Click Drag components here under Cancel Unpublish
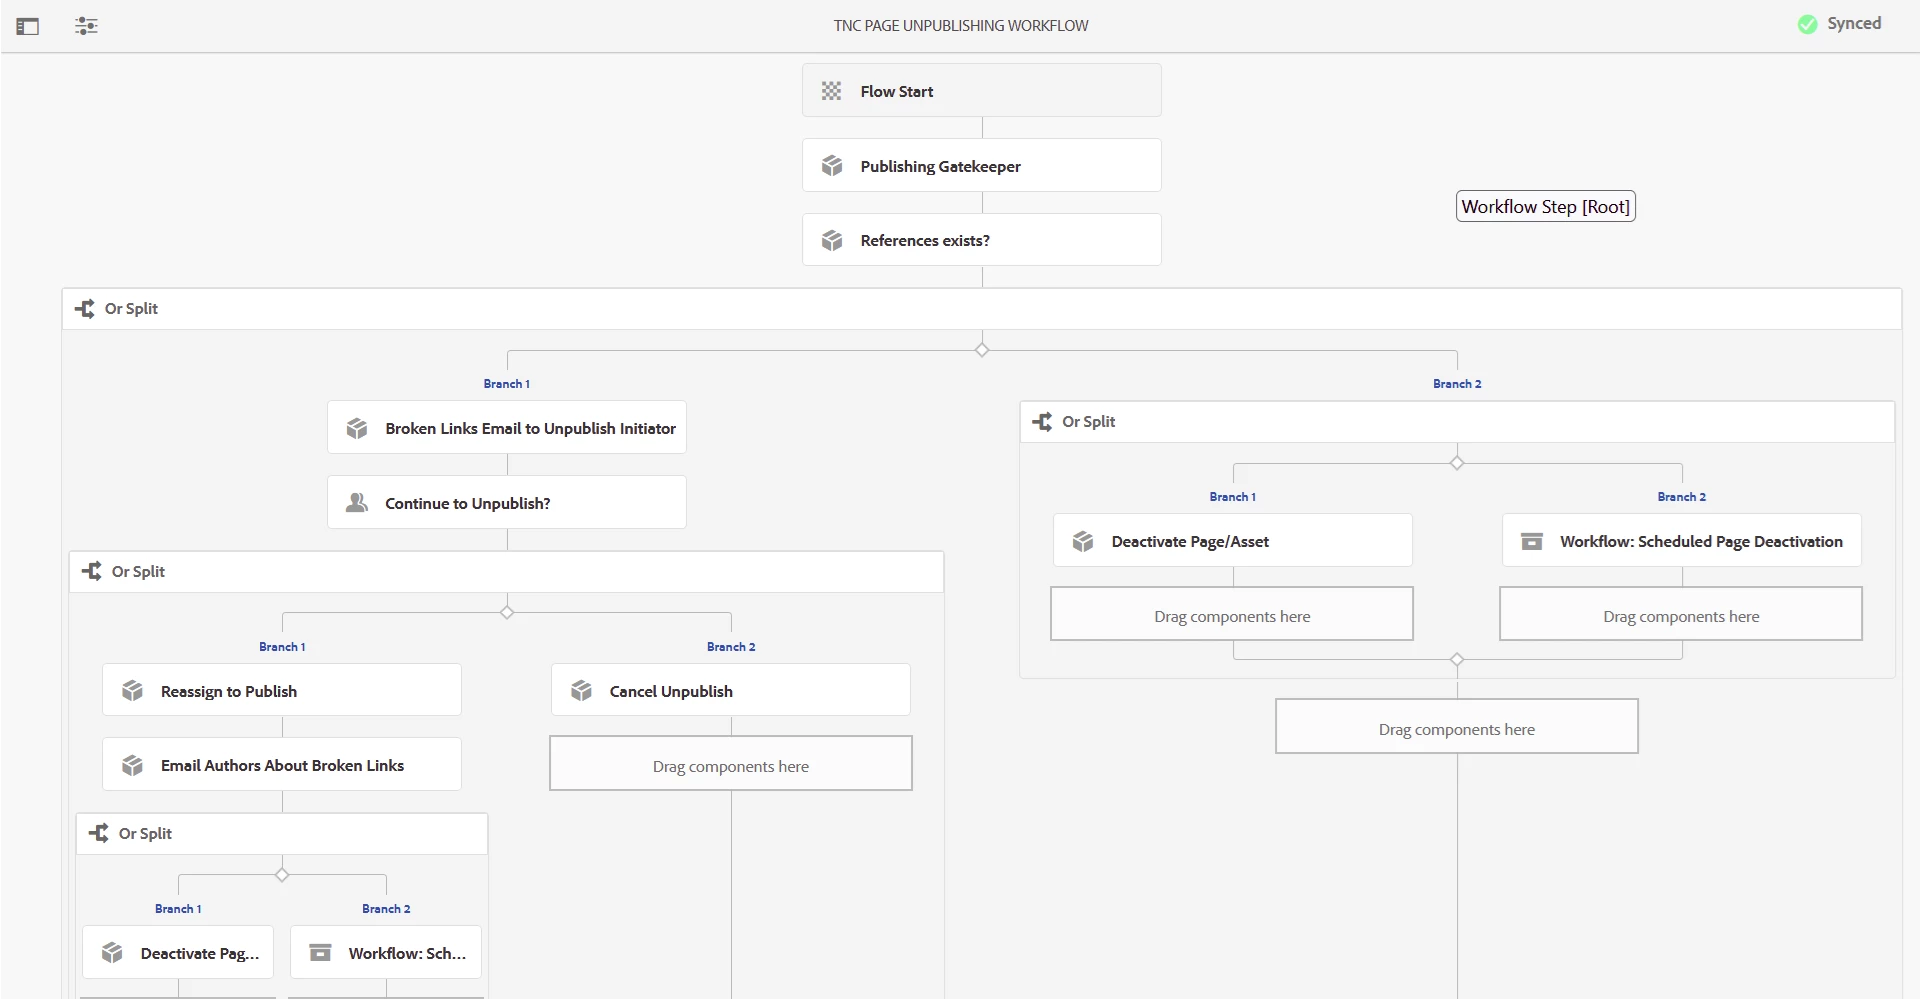 [731, 766]
